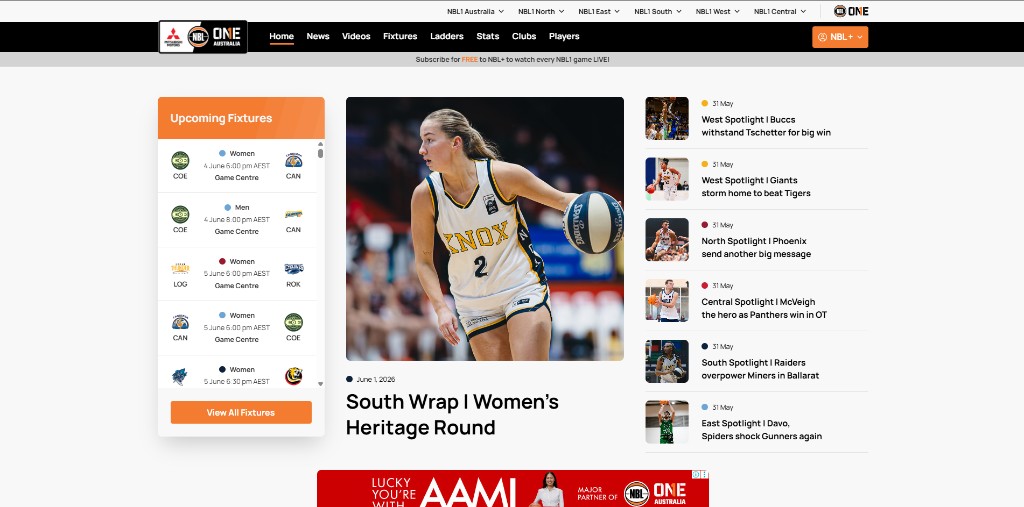The height and width of the screenshot is (507, 1024).
Task: Click the Knox player featured image
Action: pyautogui.click(x=485, y=229)
